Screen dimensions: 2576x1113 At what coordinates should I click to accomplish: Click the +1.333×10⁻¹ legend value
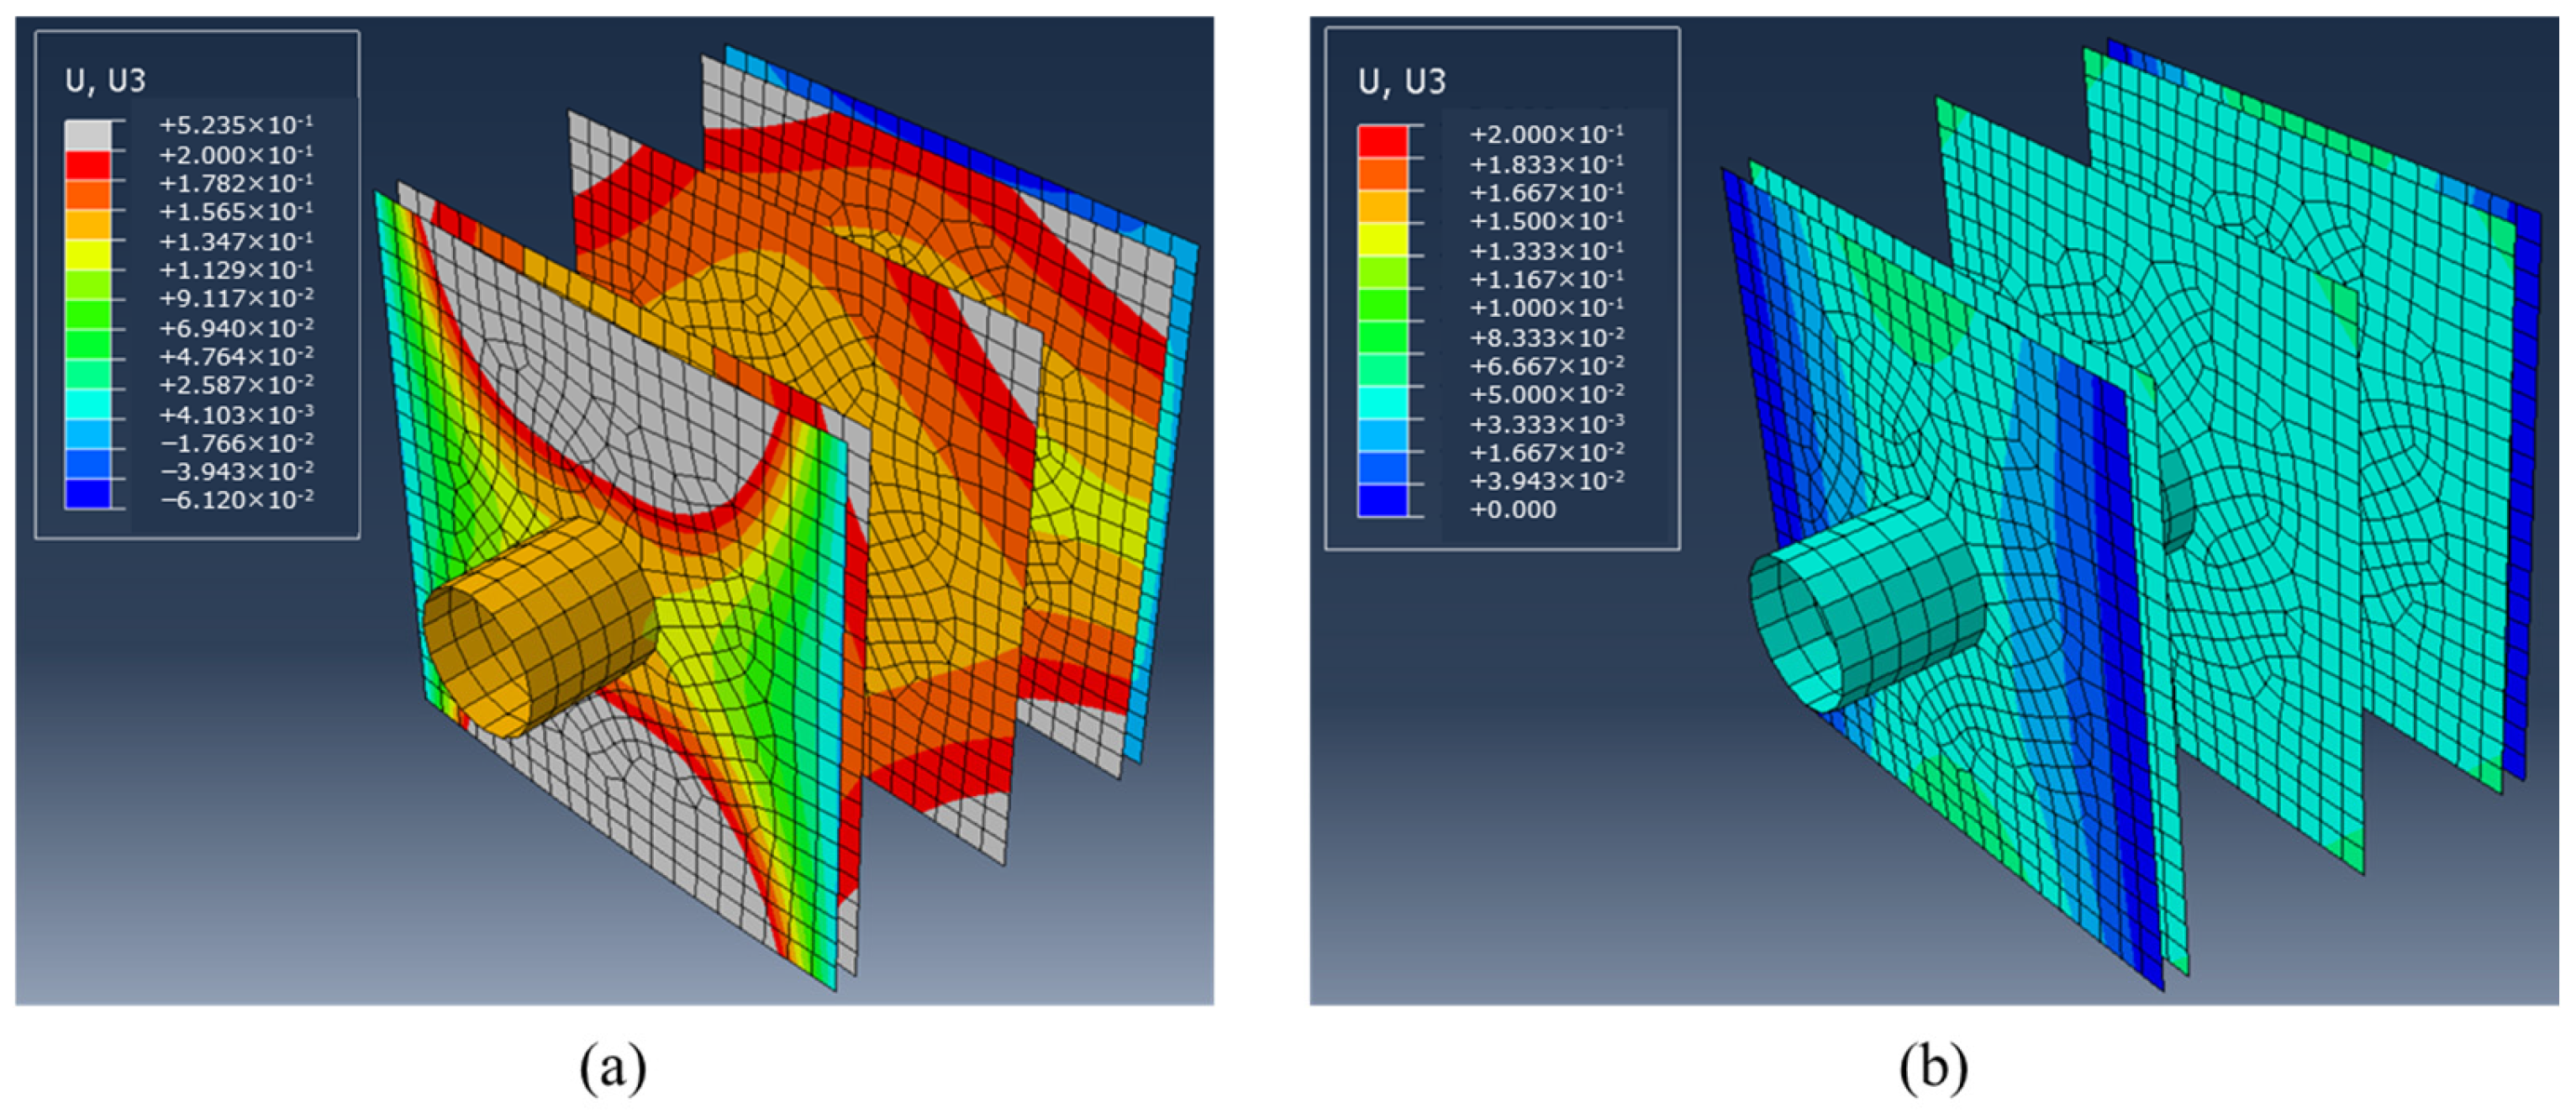1546,250
